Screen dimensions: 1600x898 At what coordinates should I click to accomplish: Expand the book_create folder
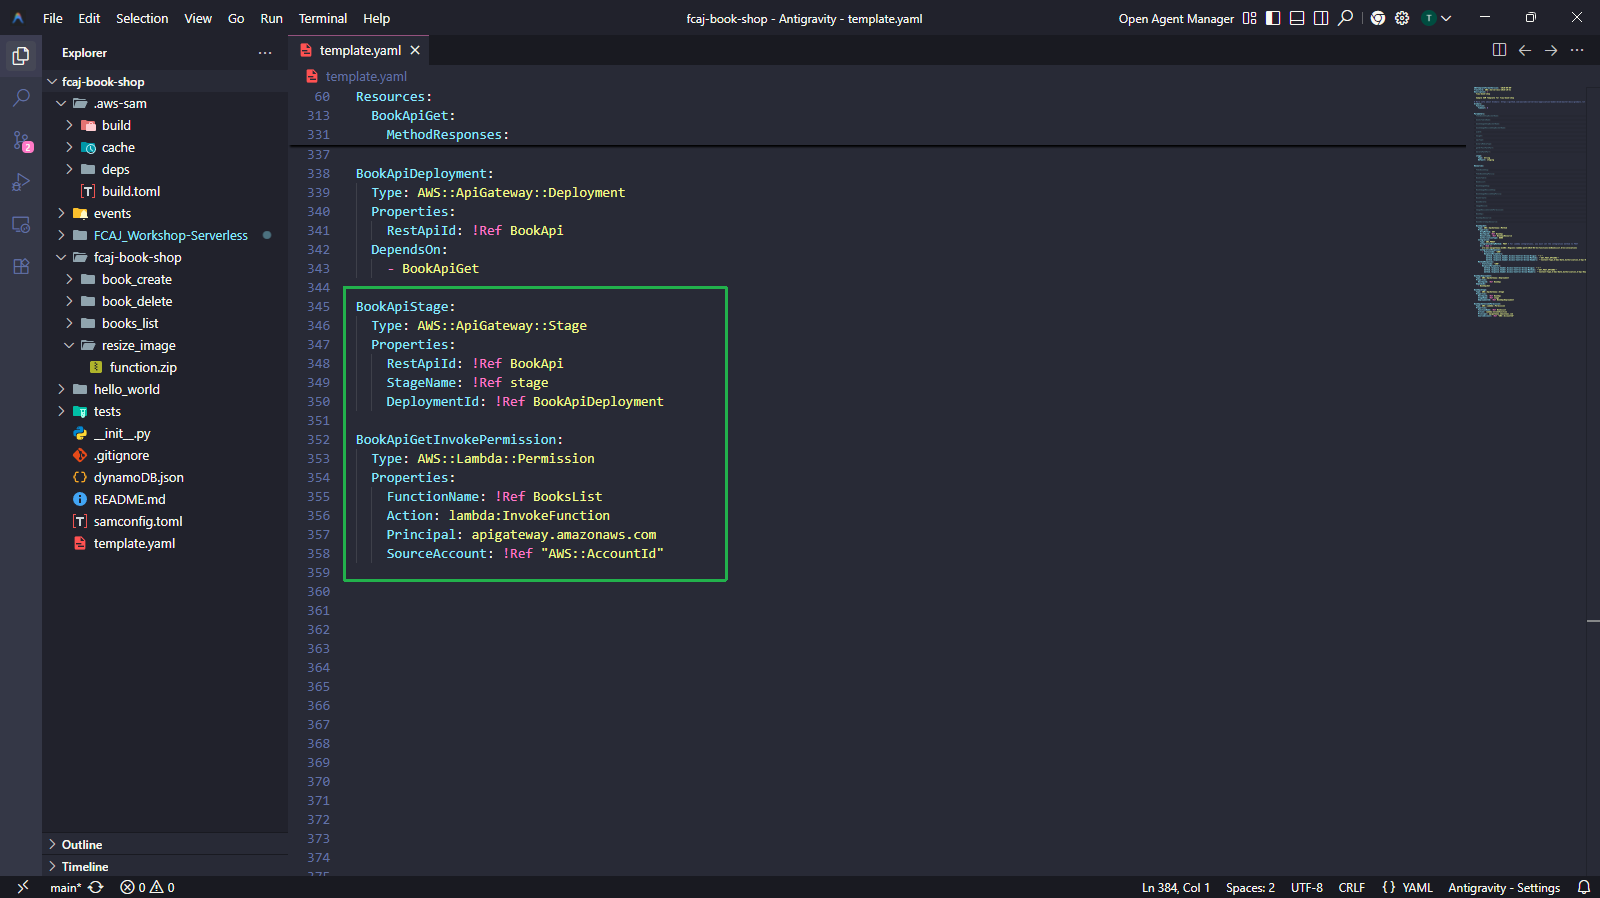click(x=165, y=280)
